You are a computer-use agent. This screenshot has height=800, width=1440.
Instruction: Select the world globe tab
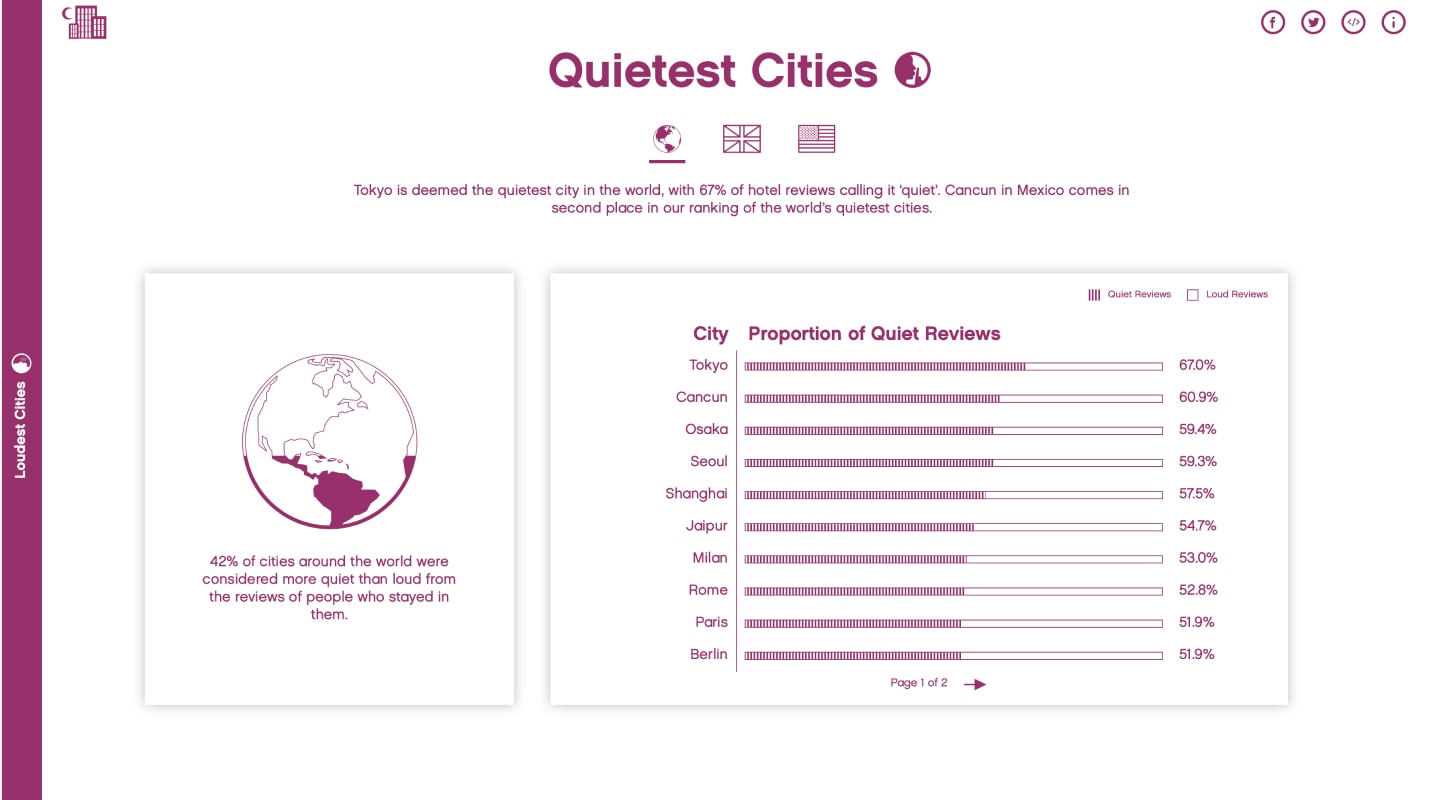tap(667, 139)
